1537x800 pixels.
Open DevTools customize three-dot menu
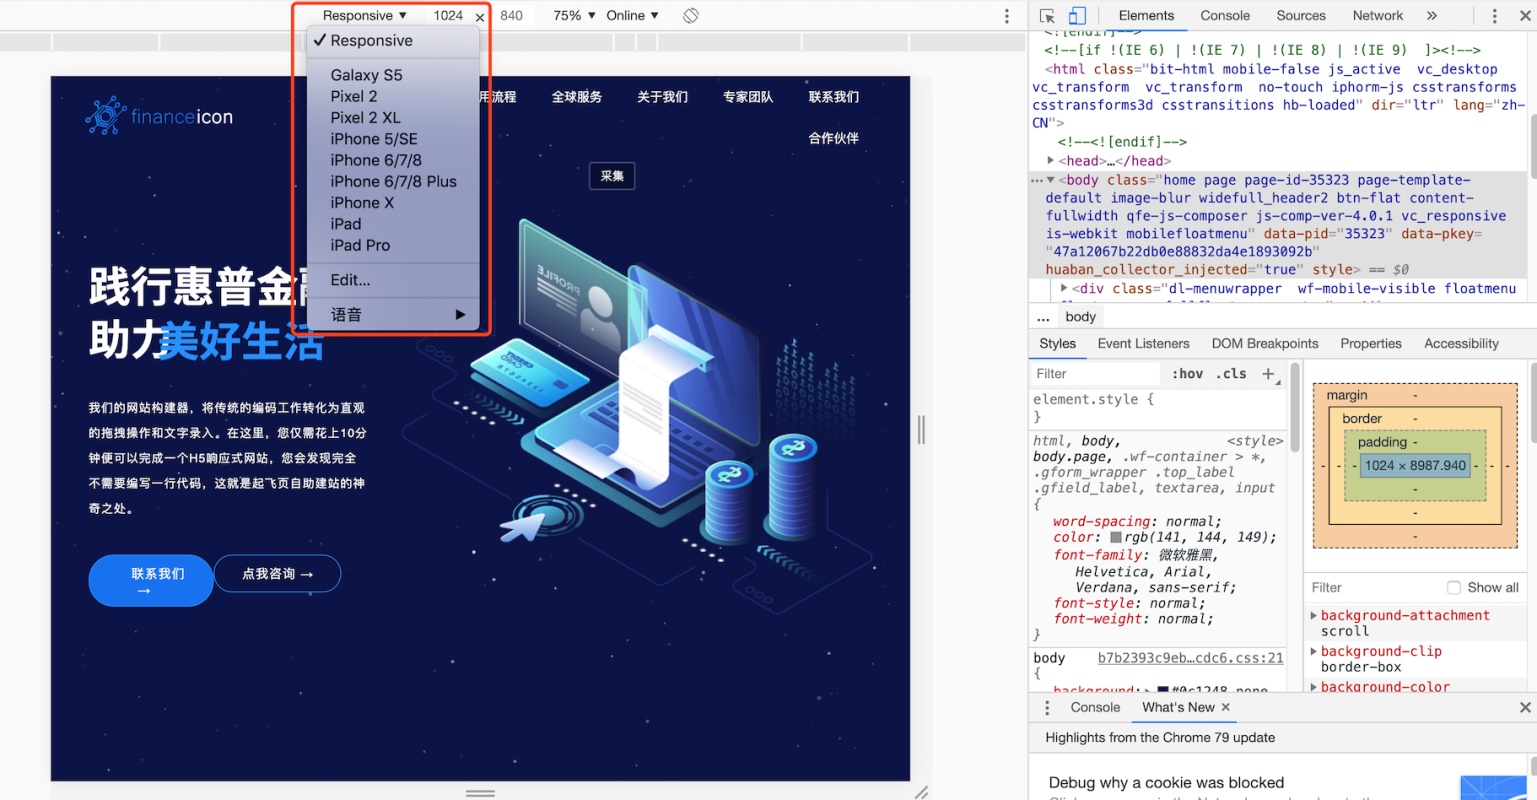[1494, 16]
